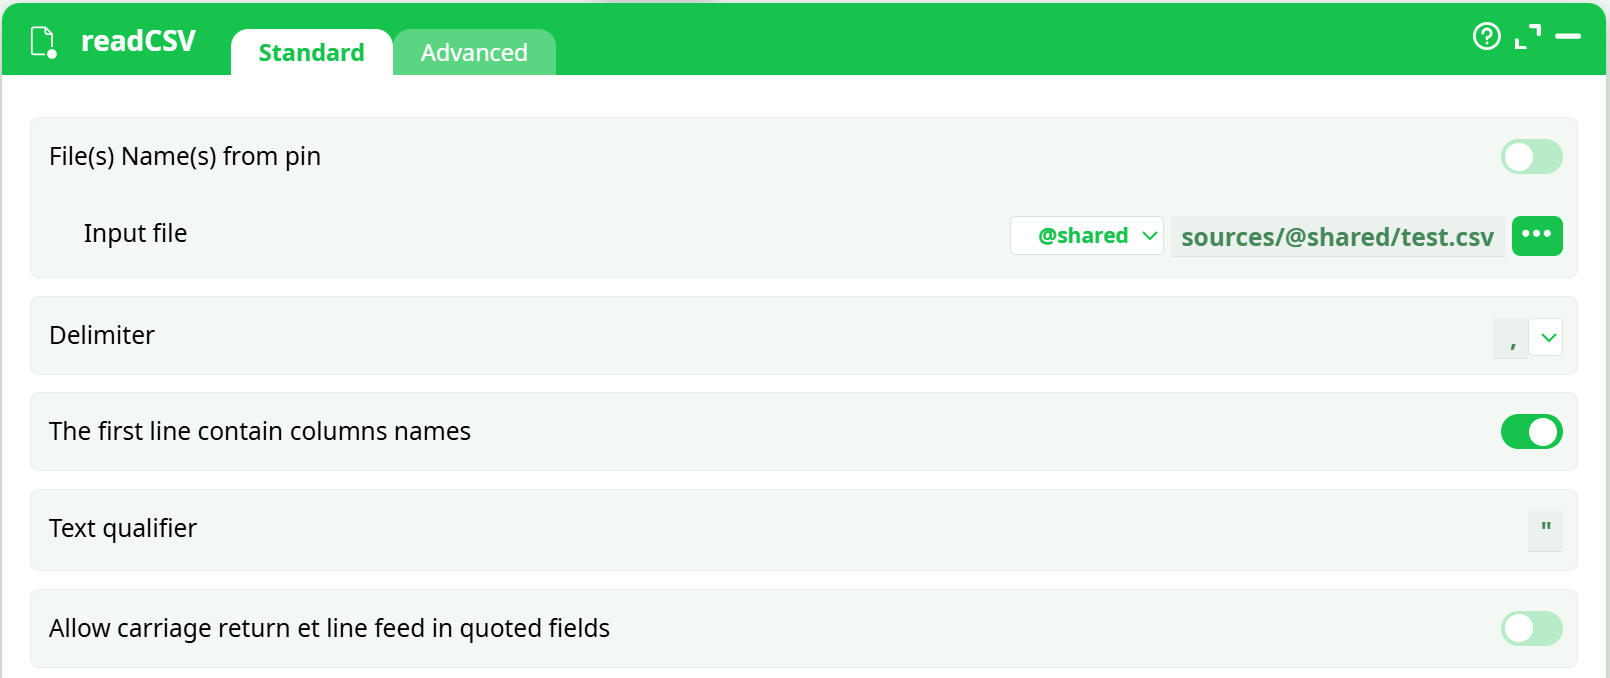
Task: Expand the Delimiter dropdown arrow
Action: pyautogui.click(x=1547, y=338)
